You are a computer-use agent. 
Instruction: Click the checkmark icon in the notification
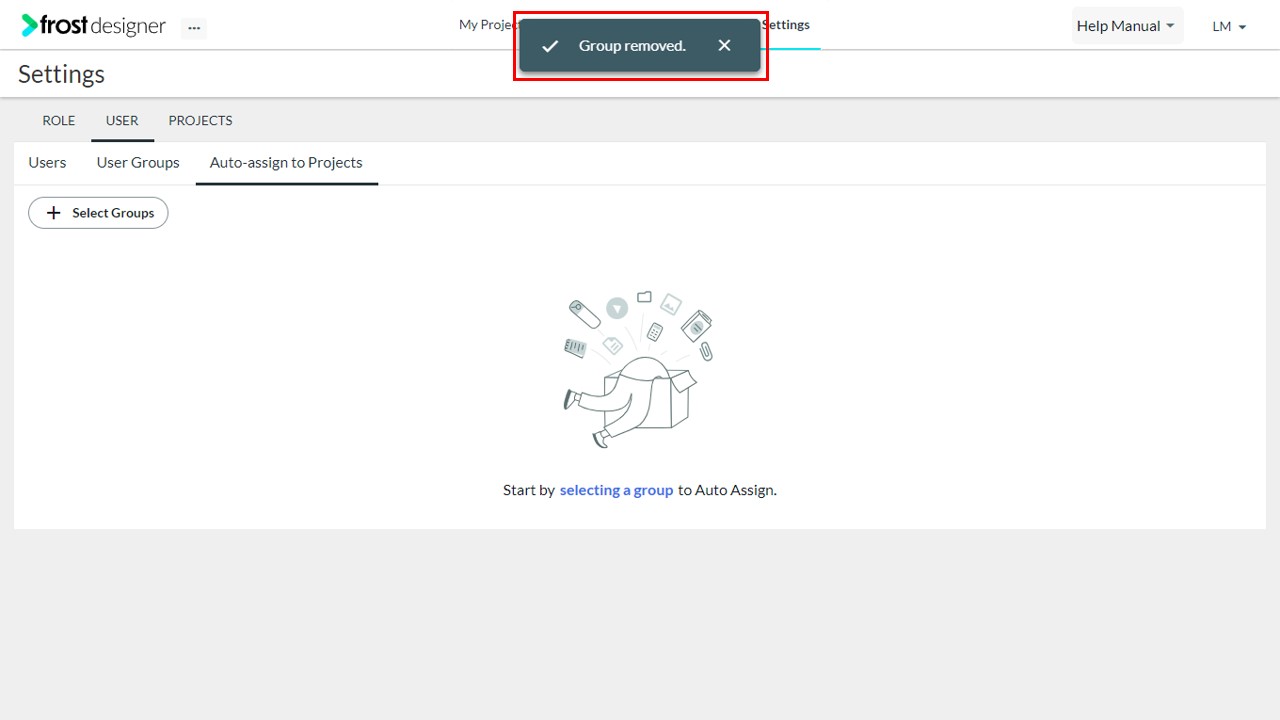coord(550,46)
